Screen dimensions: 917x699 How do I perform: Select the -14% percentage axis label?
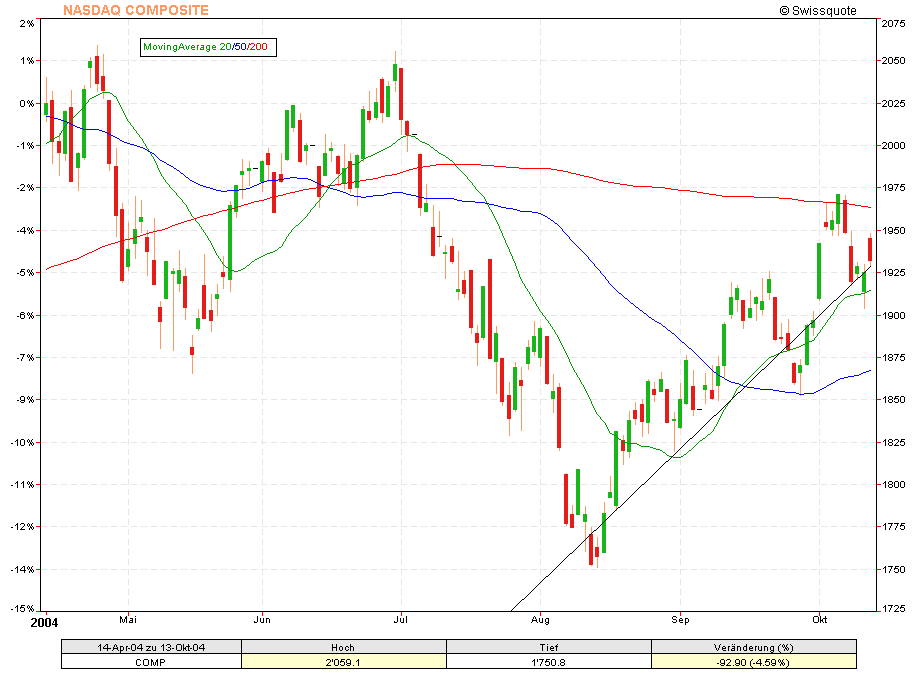23,569
